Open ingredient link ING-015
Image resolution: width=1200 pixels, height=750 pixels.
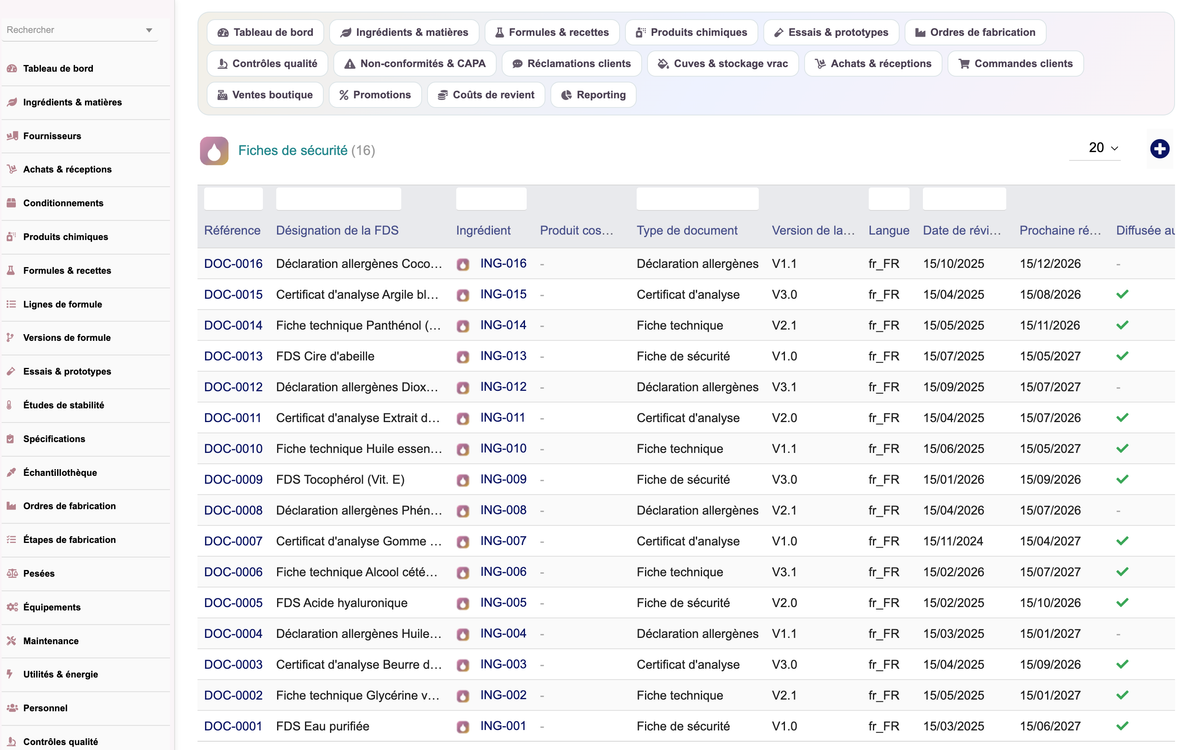pyautogui.click(x=503, y=294)
